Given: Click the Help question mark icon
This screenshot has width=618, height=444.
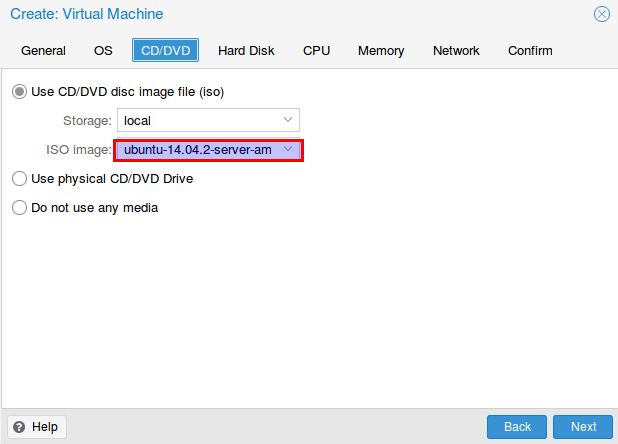Looking at the screenshot, I should coord(19,427).
